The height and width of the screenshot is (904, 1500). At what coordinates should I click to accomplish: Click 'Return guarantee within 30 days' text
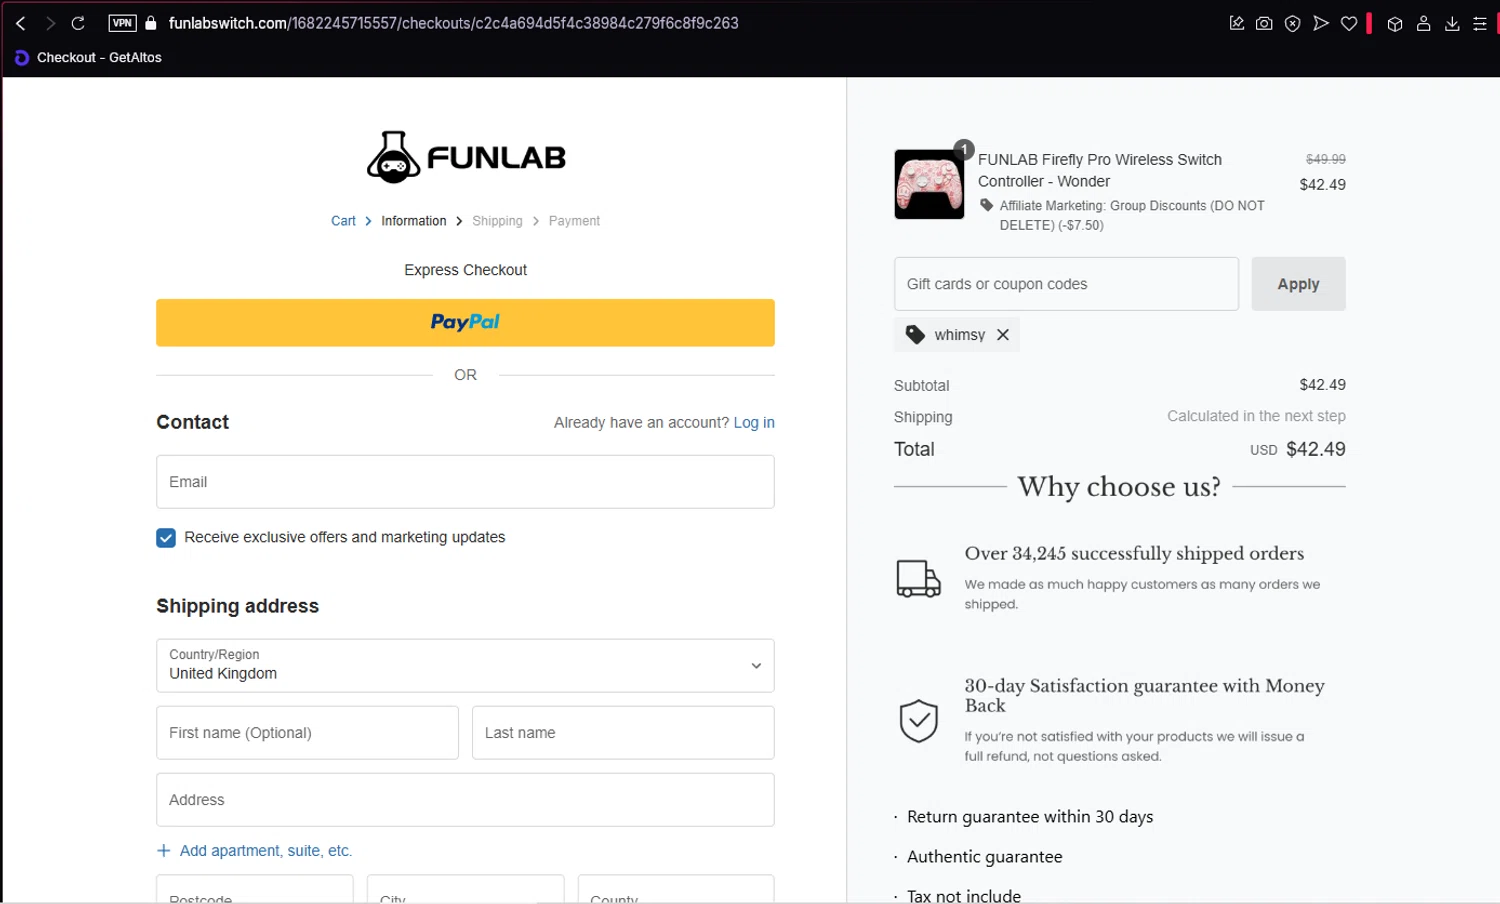[x=1030, y=817]
